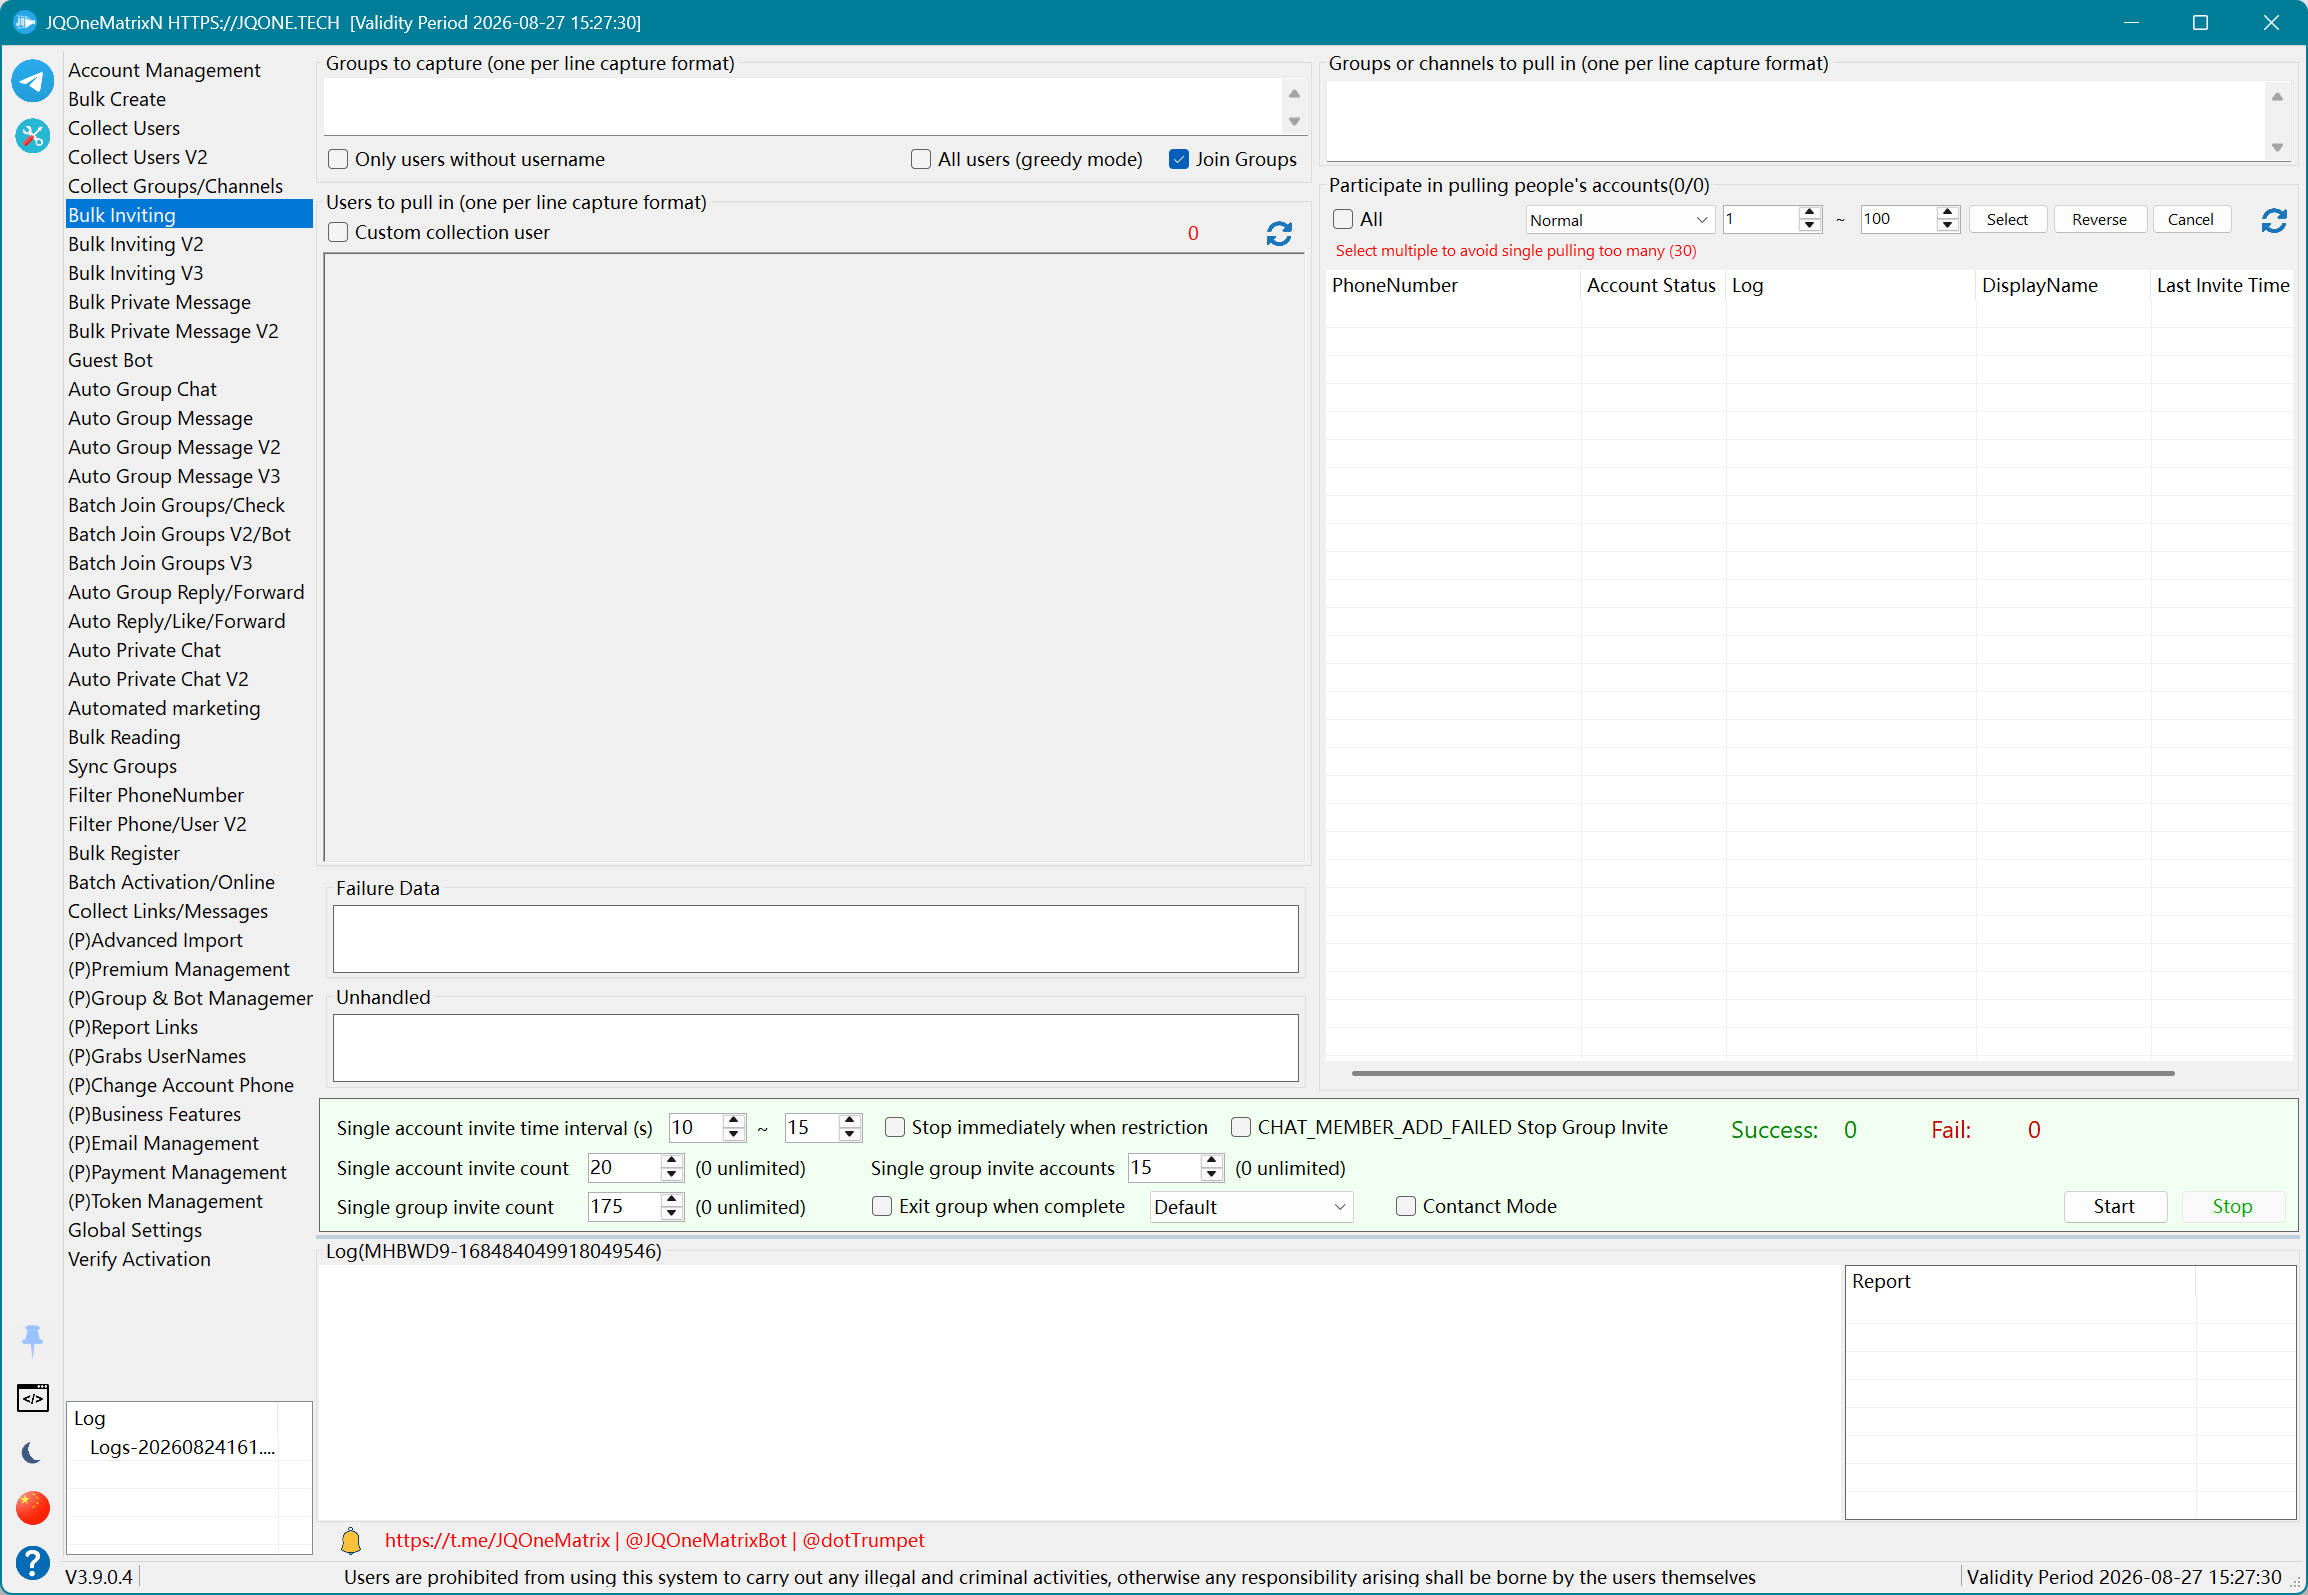
Task: Open the Telegram module icon in sidebar
Action: 32,81
